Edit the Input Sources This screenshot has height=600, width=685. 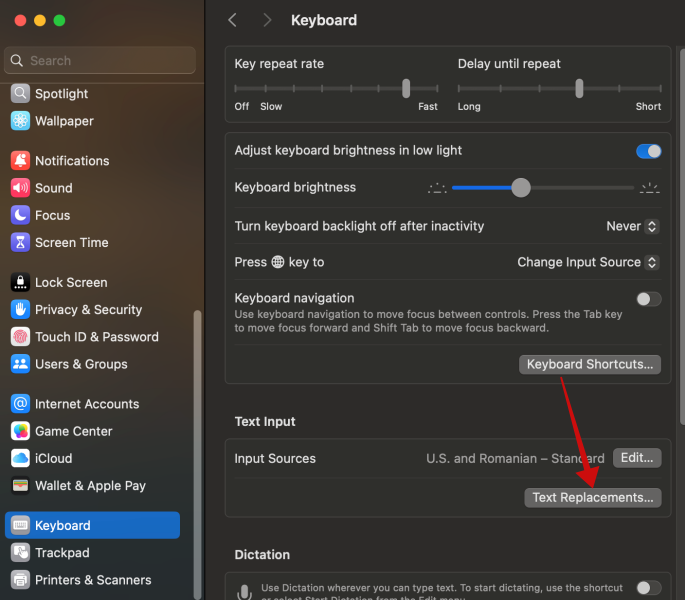pos(637,458)
